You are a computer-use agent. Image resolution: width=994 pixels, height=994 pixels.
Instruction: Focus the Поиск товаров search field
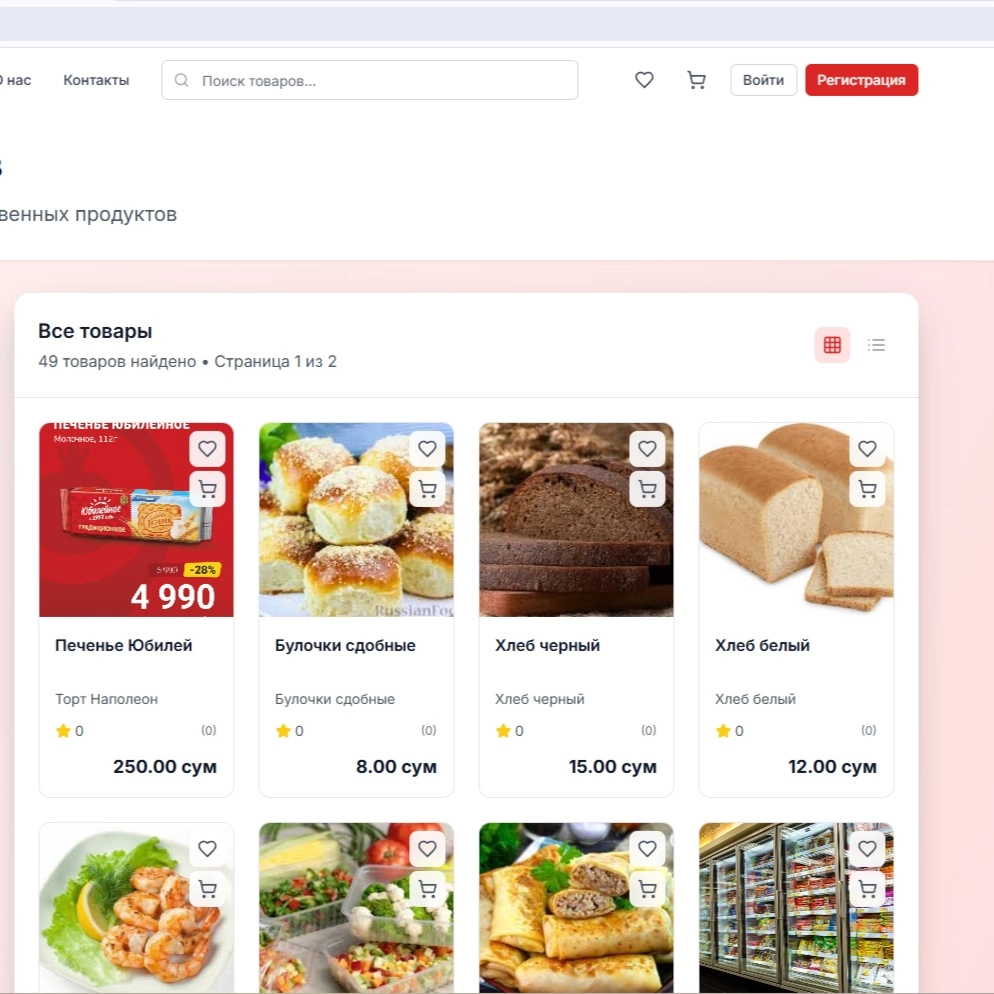[370, 80]
